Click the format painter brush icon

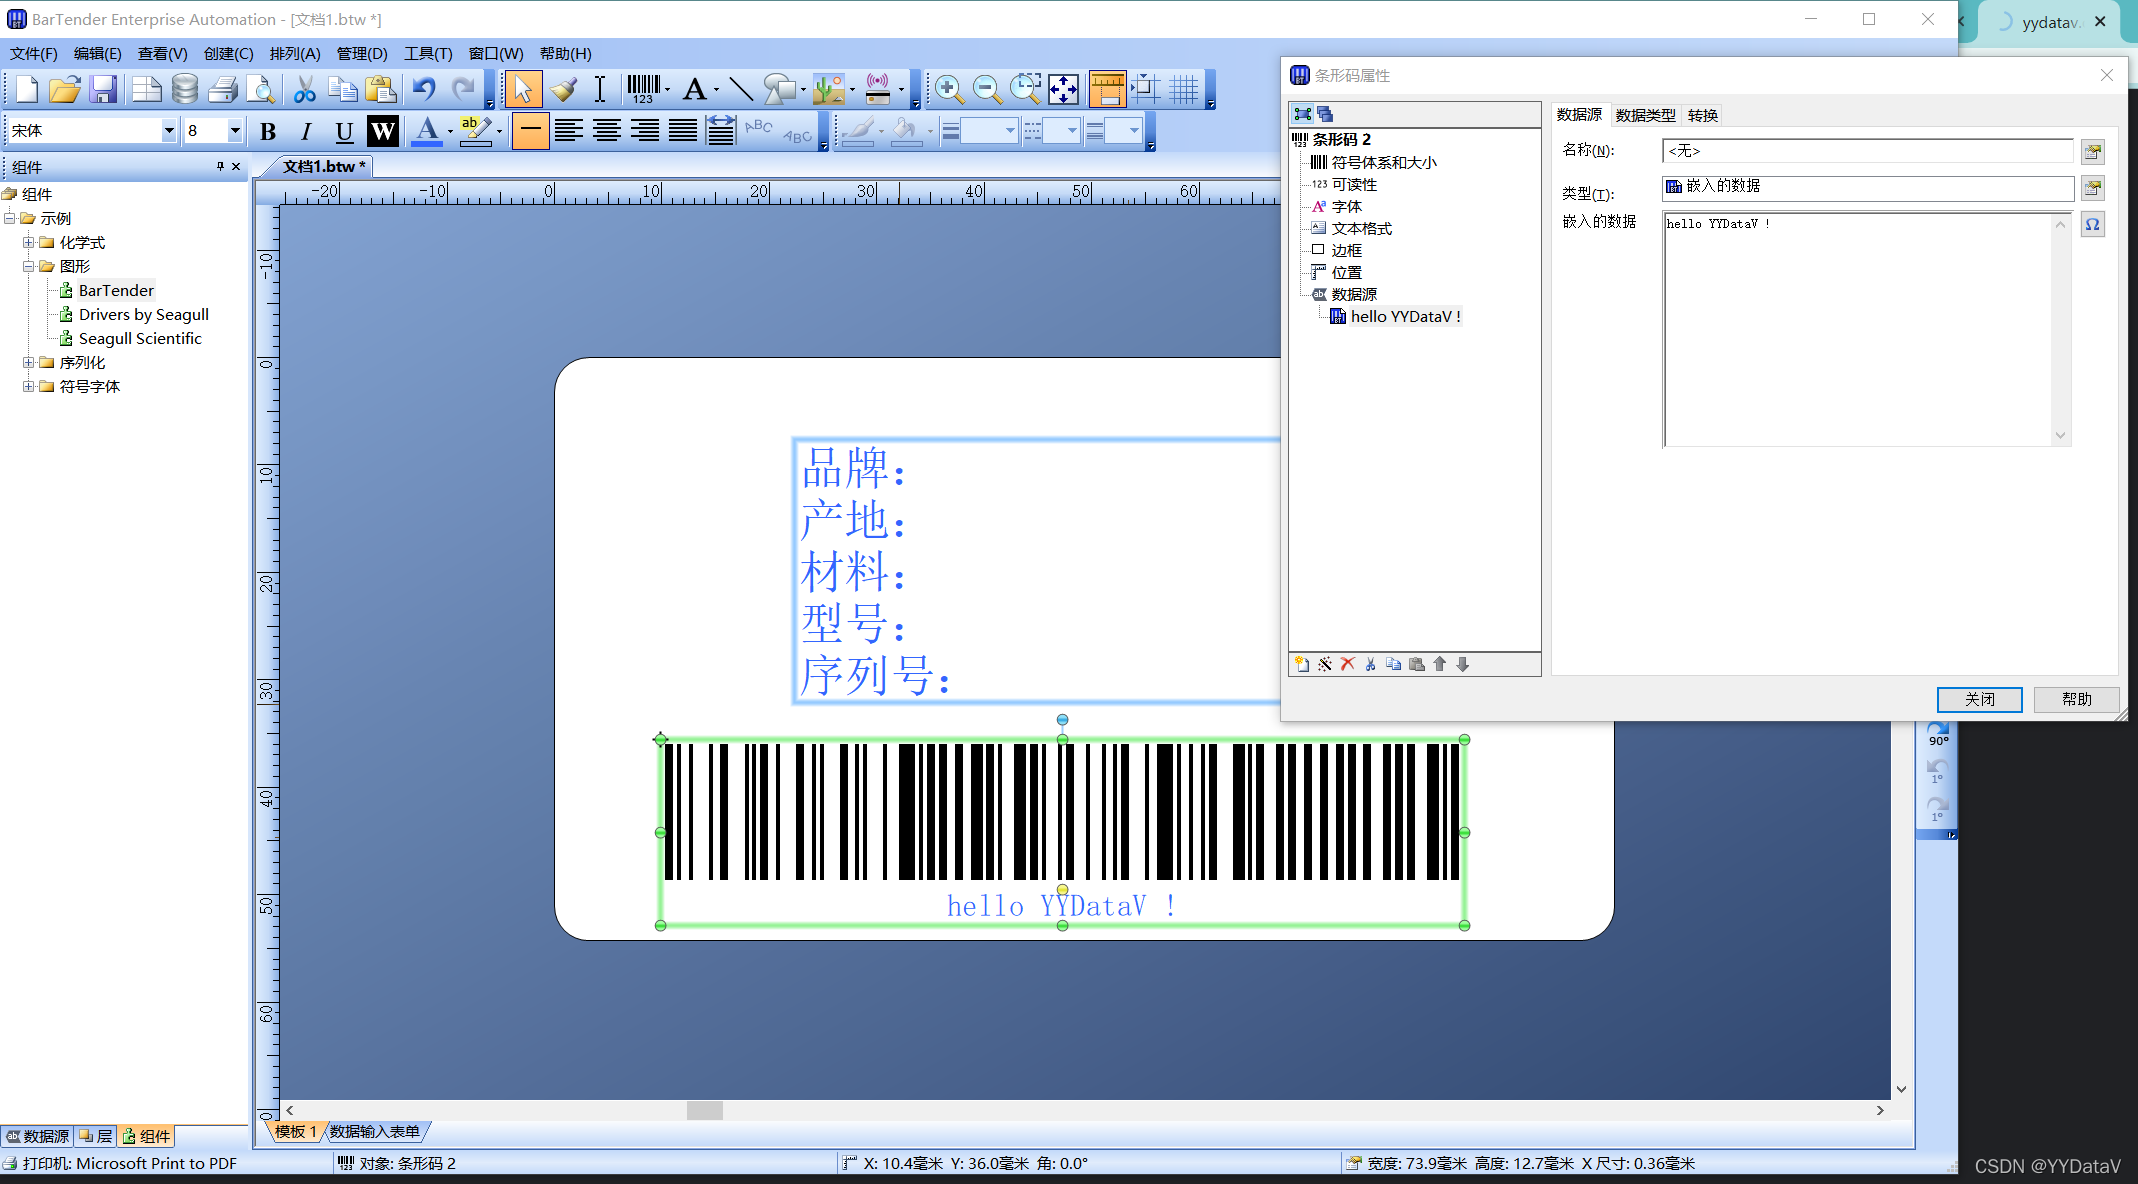[x=563, y=89]
